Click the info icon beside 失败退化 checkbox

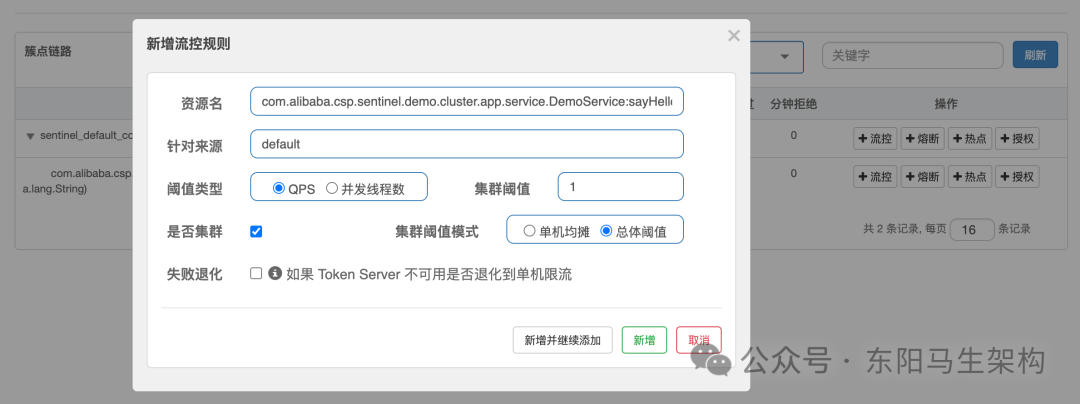point(275,273)
